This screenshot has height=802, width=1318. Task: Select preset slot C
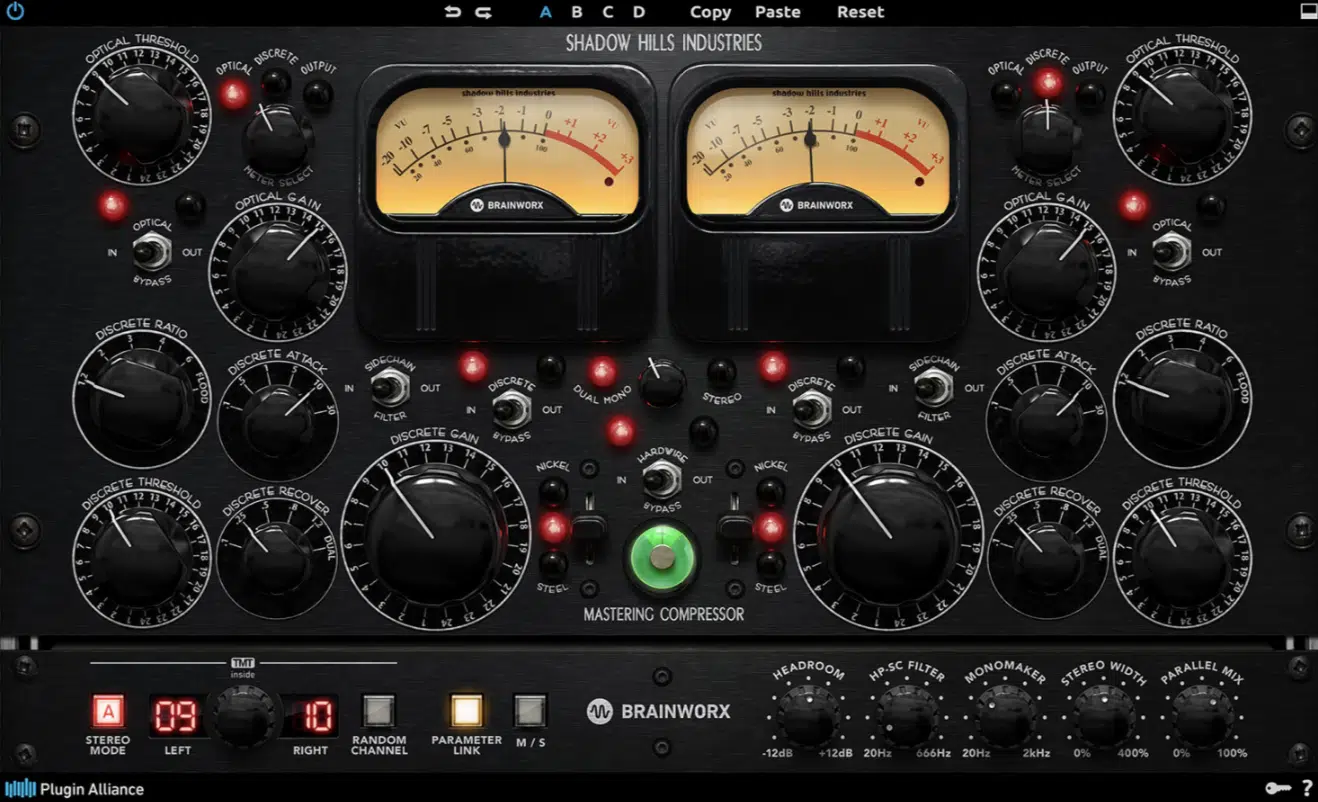(x=608, y=12)
